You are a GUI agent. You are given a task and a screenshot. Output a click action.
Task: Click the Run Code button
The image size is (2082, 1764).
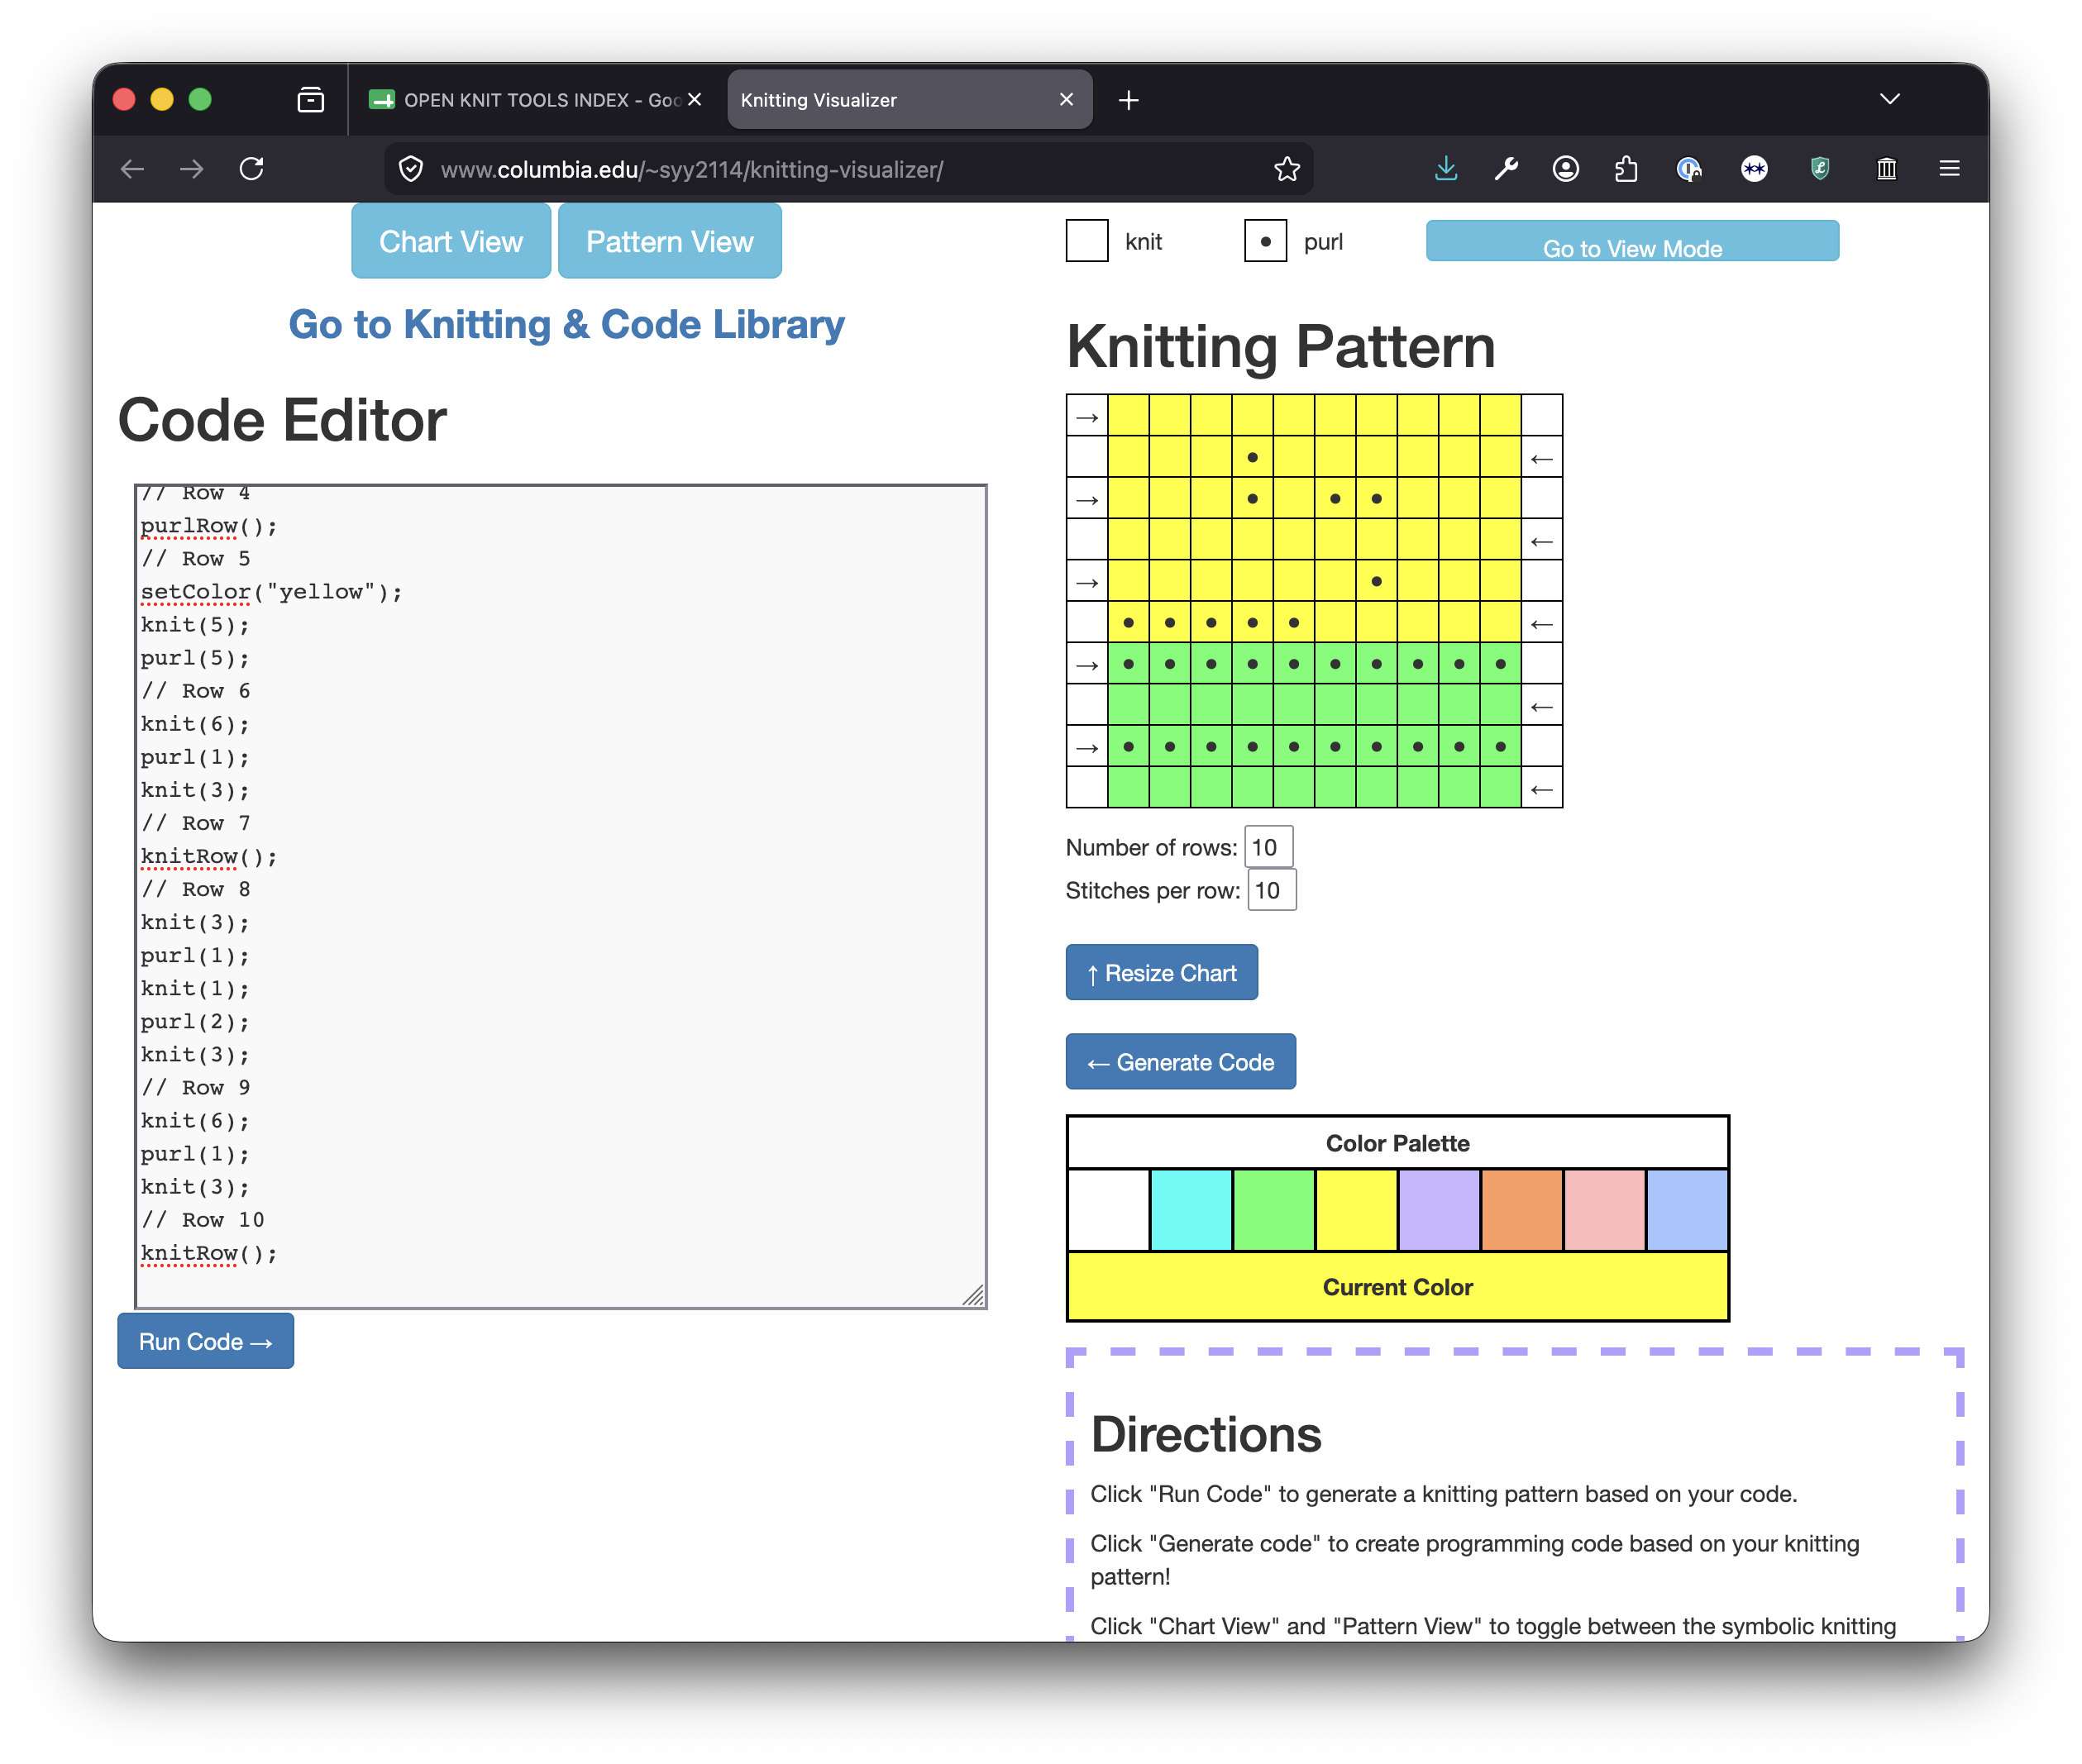[x=205, y=1341]
